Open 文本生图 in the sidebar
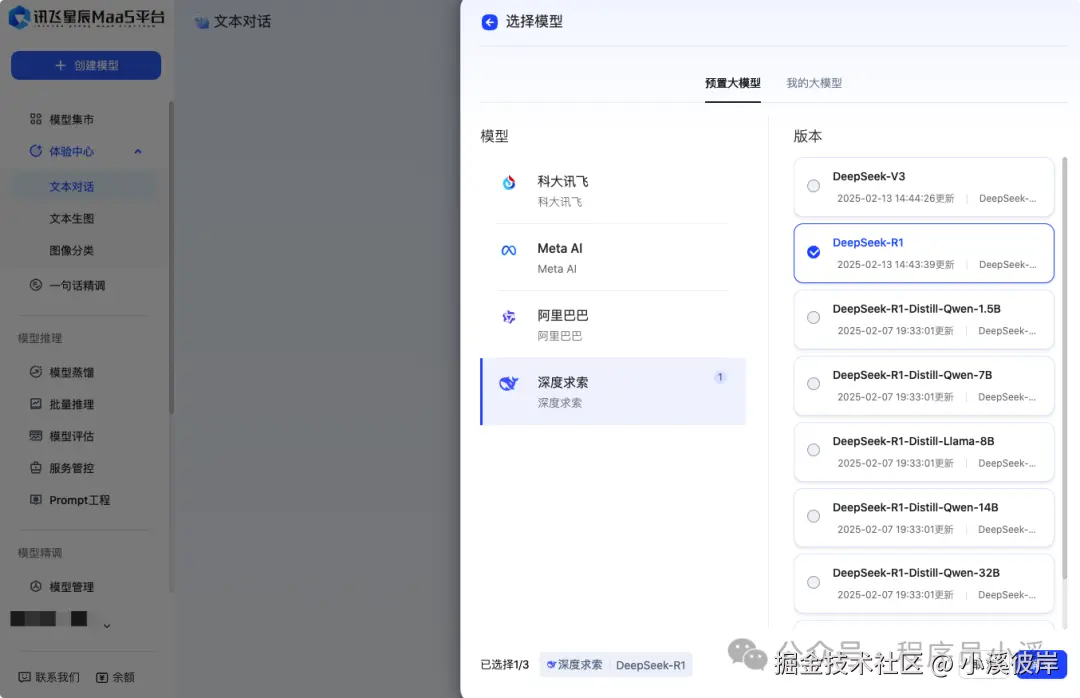The width and height of the screenshot is (1080, 698). click(x=72, y=218)
